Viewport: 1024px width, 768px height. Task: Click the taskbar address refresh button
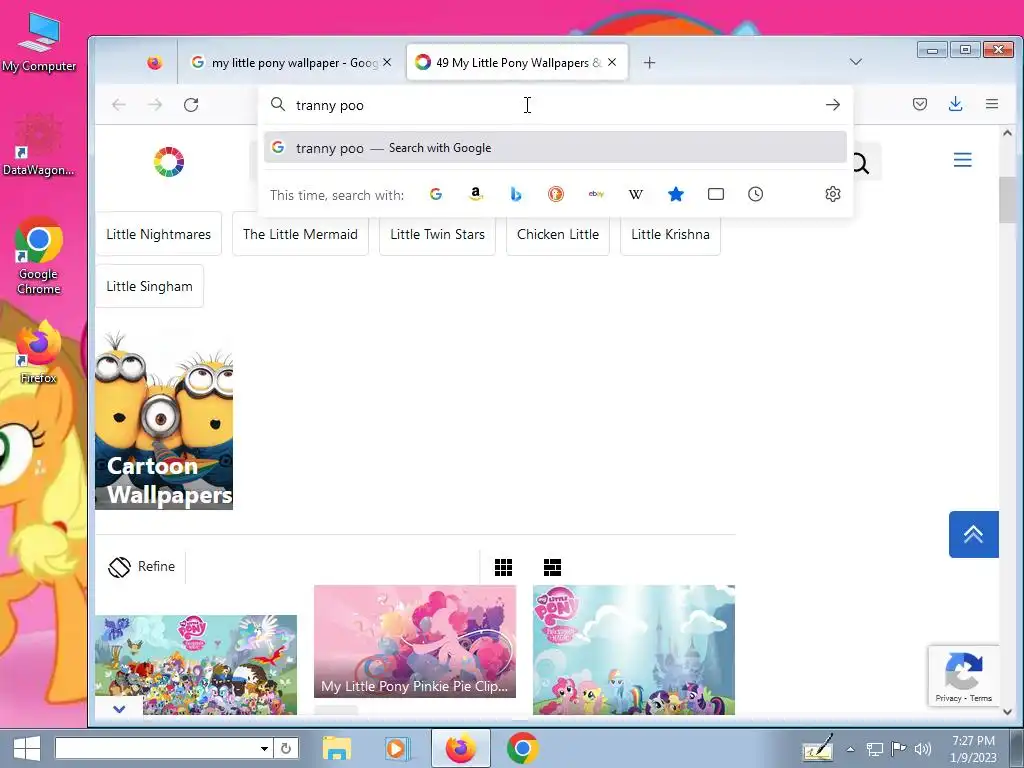coord(286,748)
